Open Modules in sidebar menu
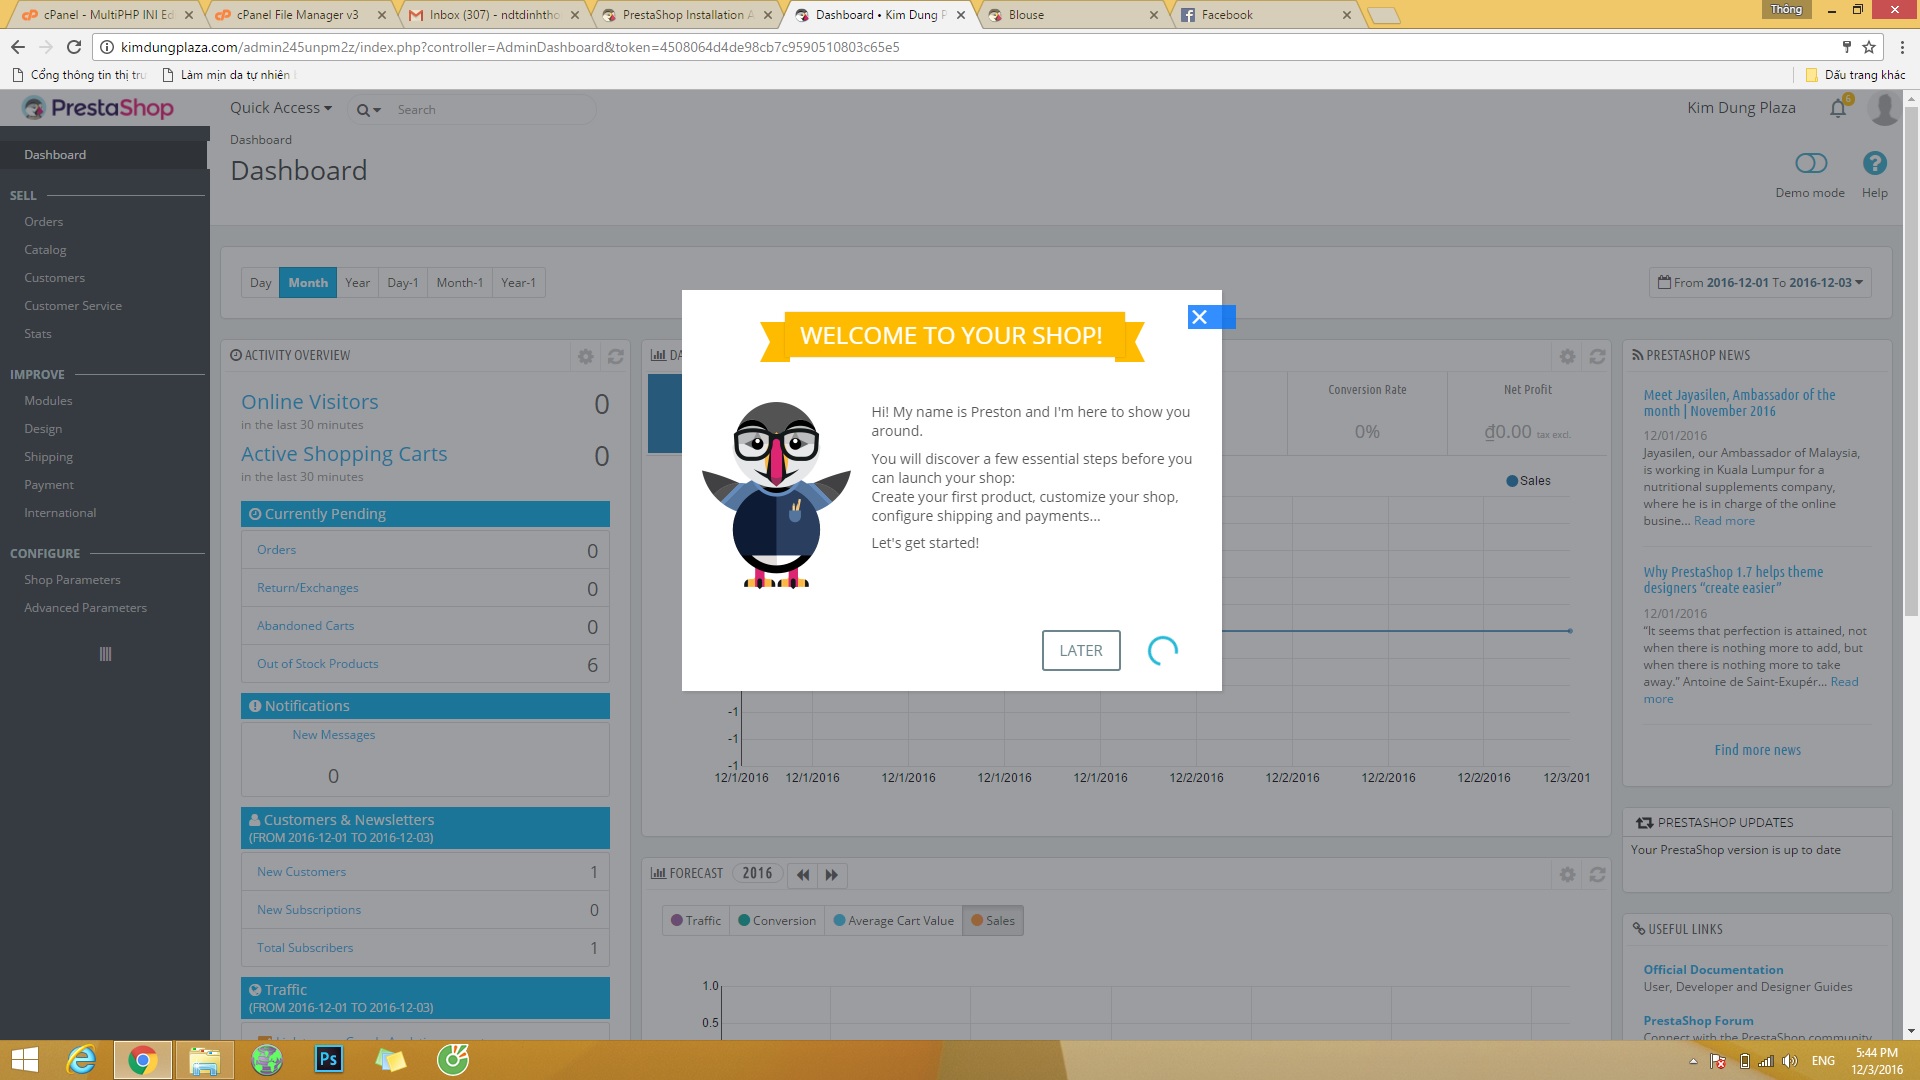This screenshot has width=1920, height=1080. coord(48,401)
